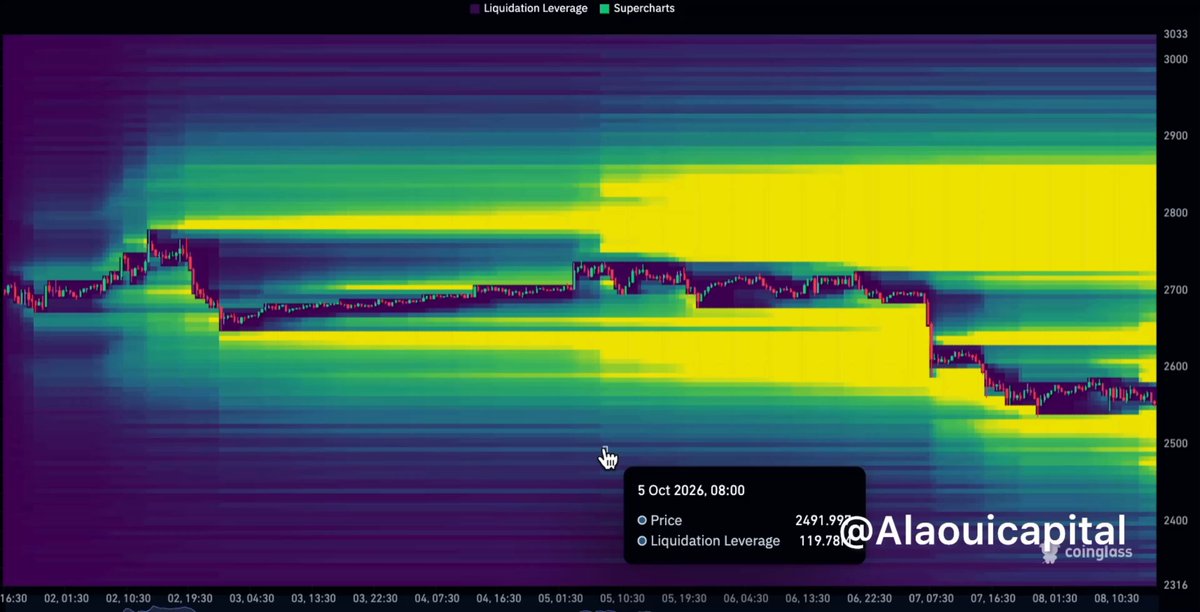Toggle the Supercharts legend series
Screen dimensions: 1200x612
click(x=638, y=9)
